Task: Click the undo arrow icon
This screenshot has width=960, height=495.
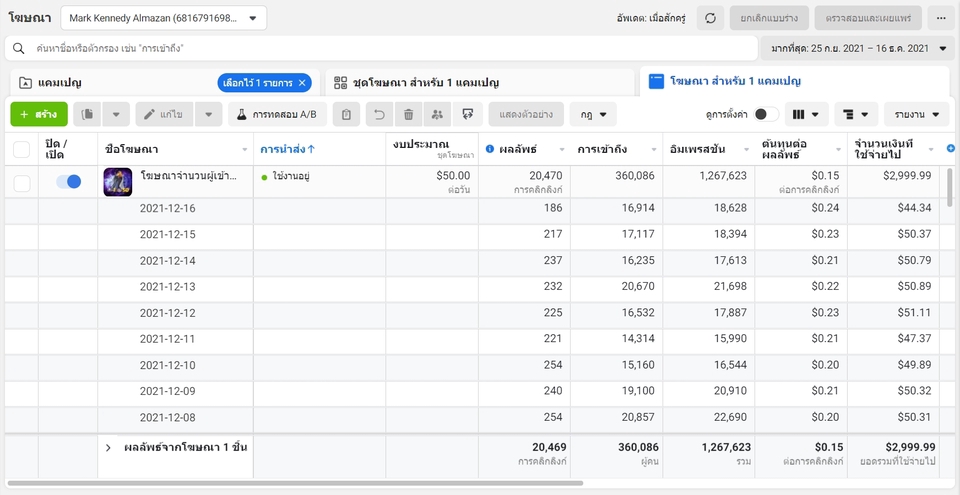Action: (x=380, y=115)
